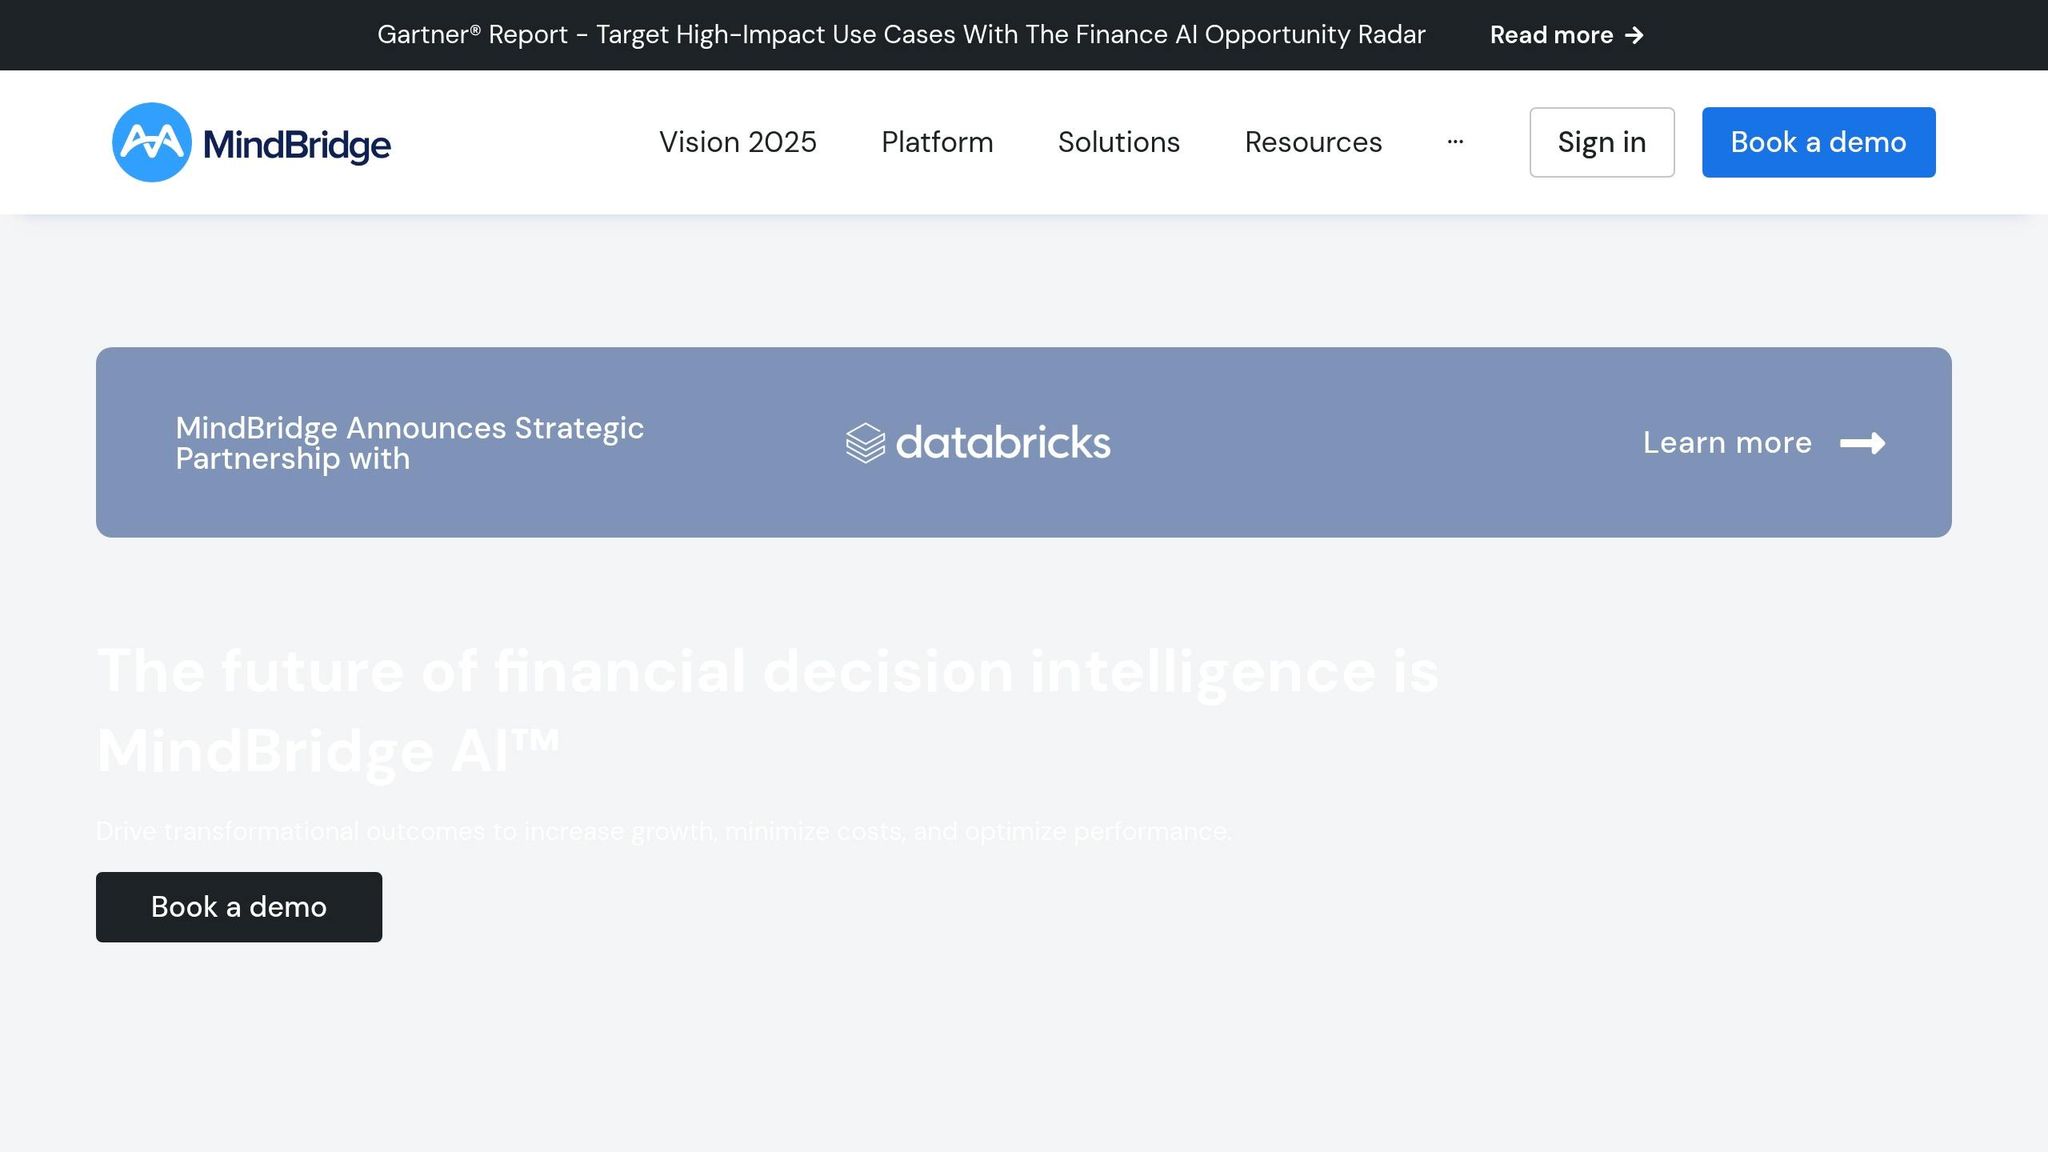Image resolution: width=2048 pixels, height=1152 pixels.
Task: Click Learn more on Databricks banner
Action: coord(1727,442)
